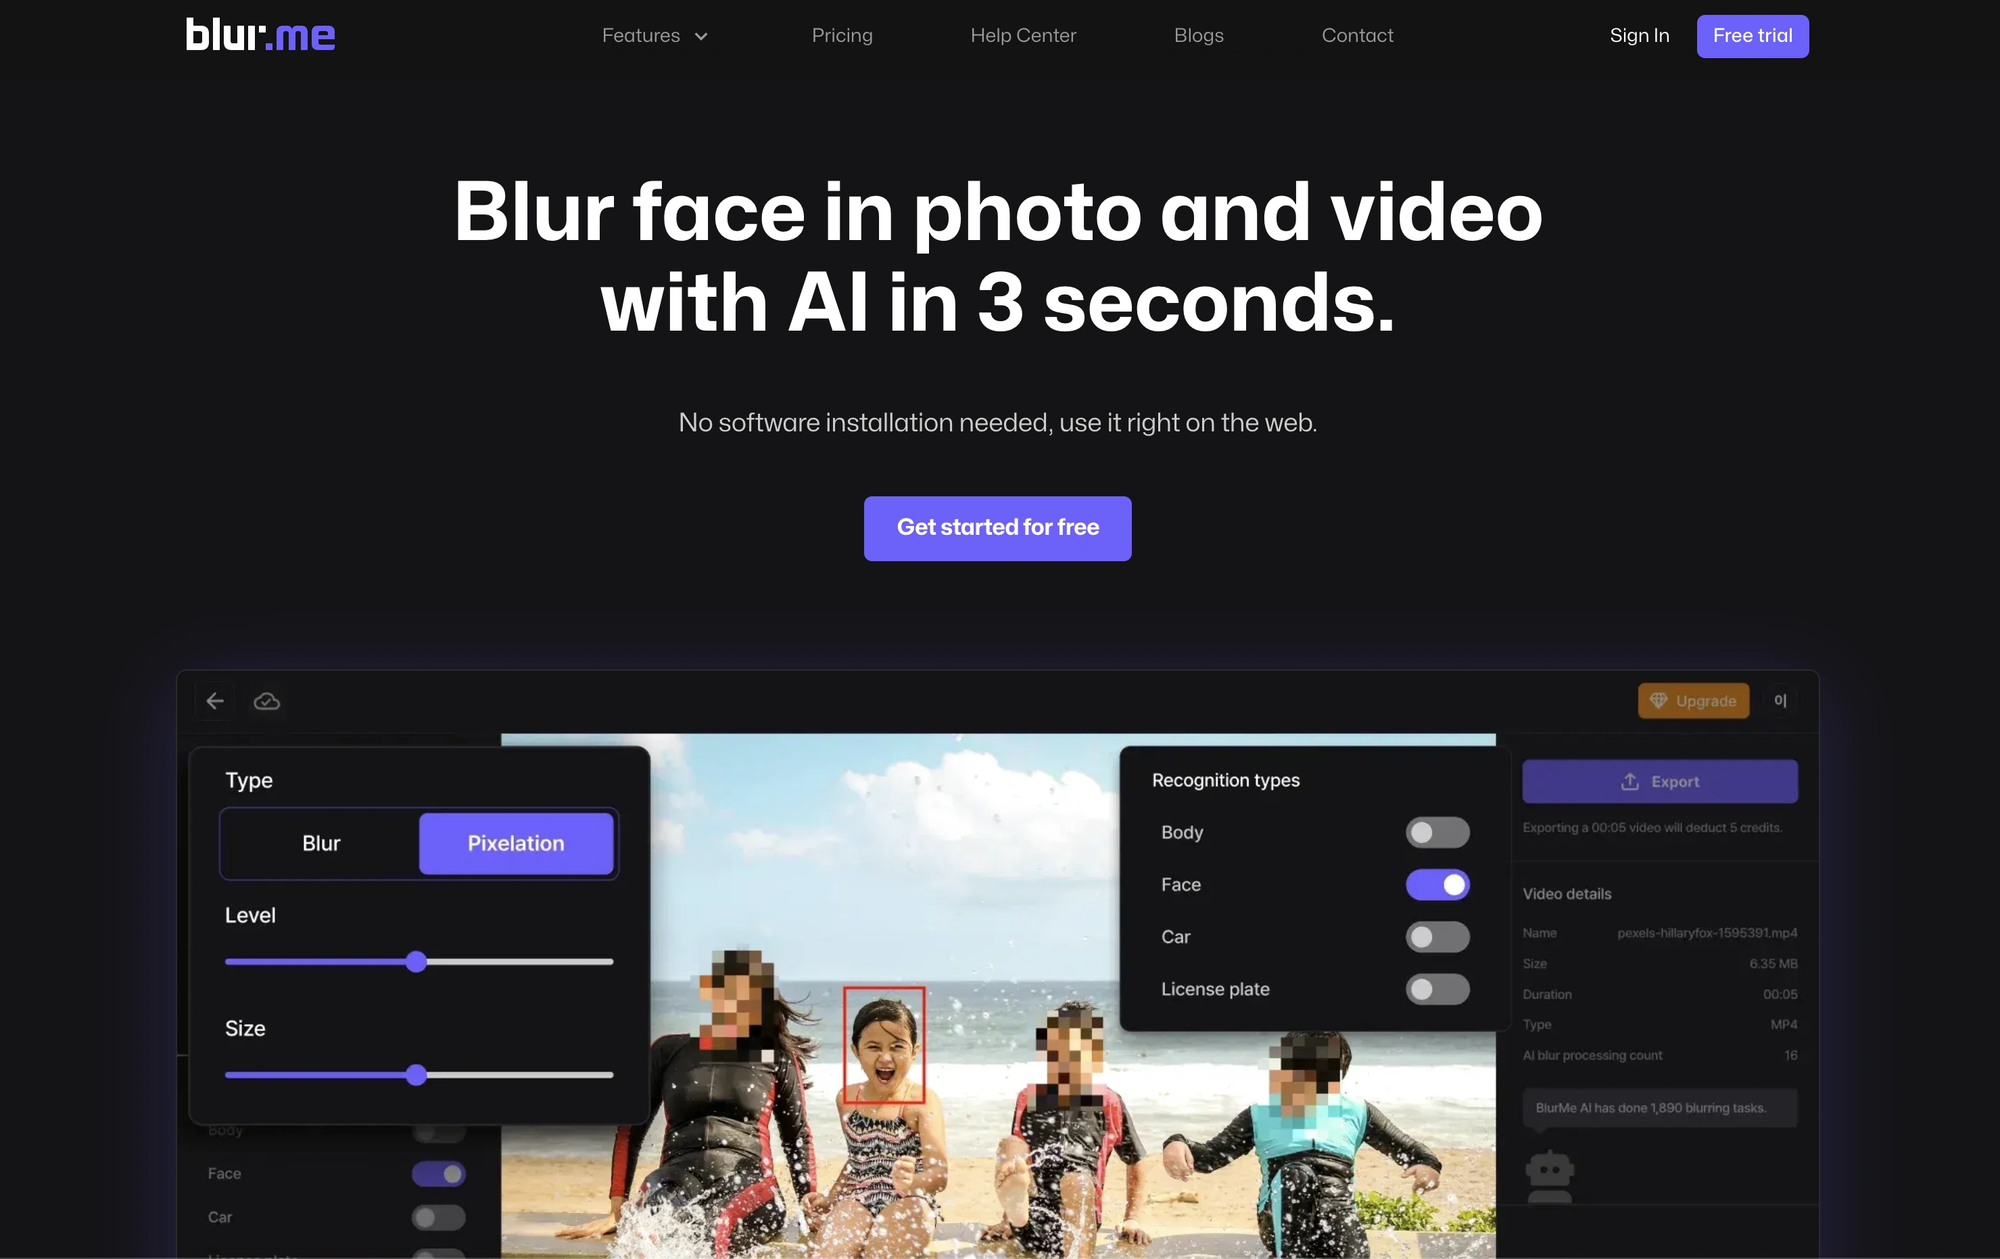
Task: Click the back arrow navigation icon
Action: coord(215,701)
